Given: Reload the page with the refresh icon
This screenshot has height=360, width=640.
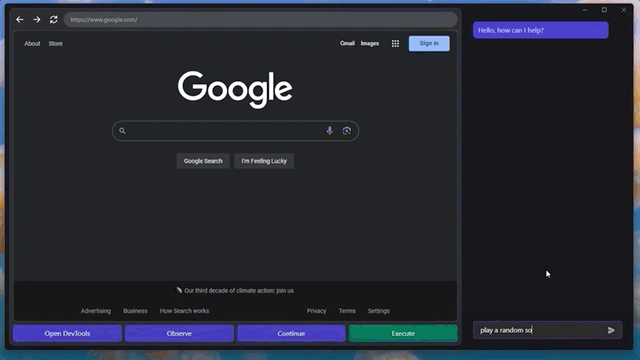Looking at the screenshot, I should (x=53, y=20).
